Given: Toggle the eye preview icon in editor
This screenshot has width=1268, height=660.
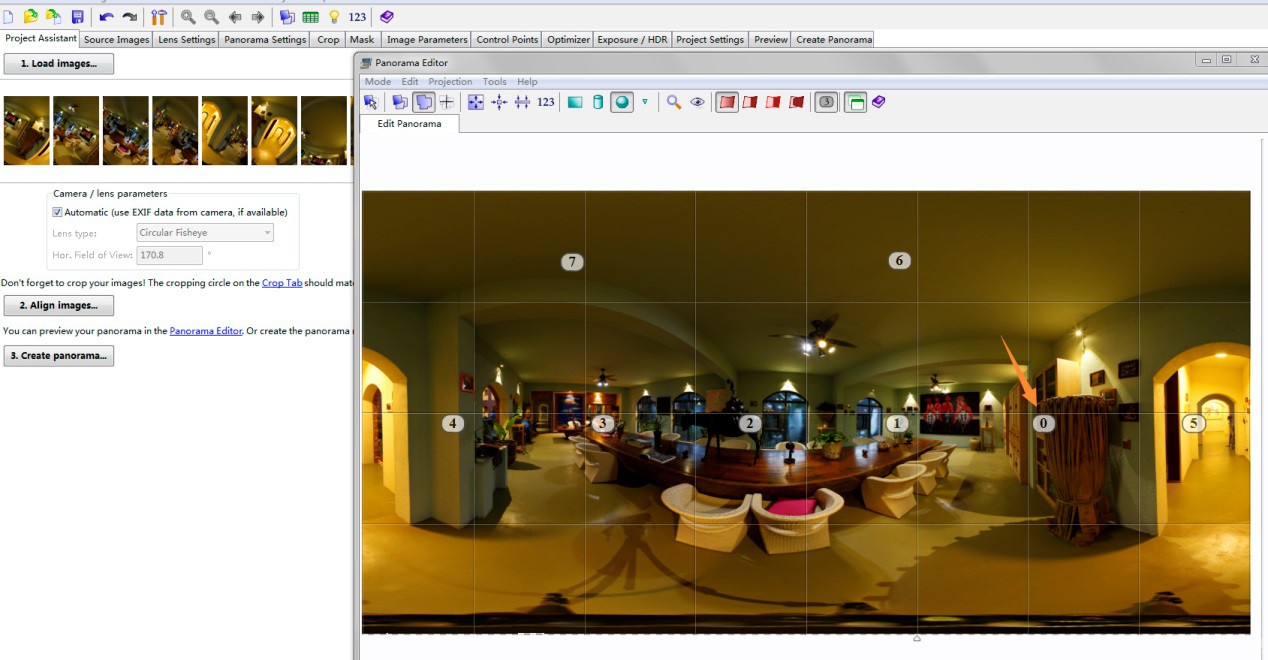Looking at the screenshot, I should click(698, 102).
